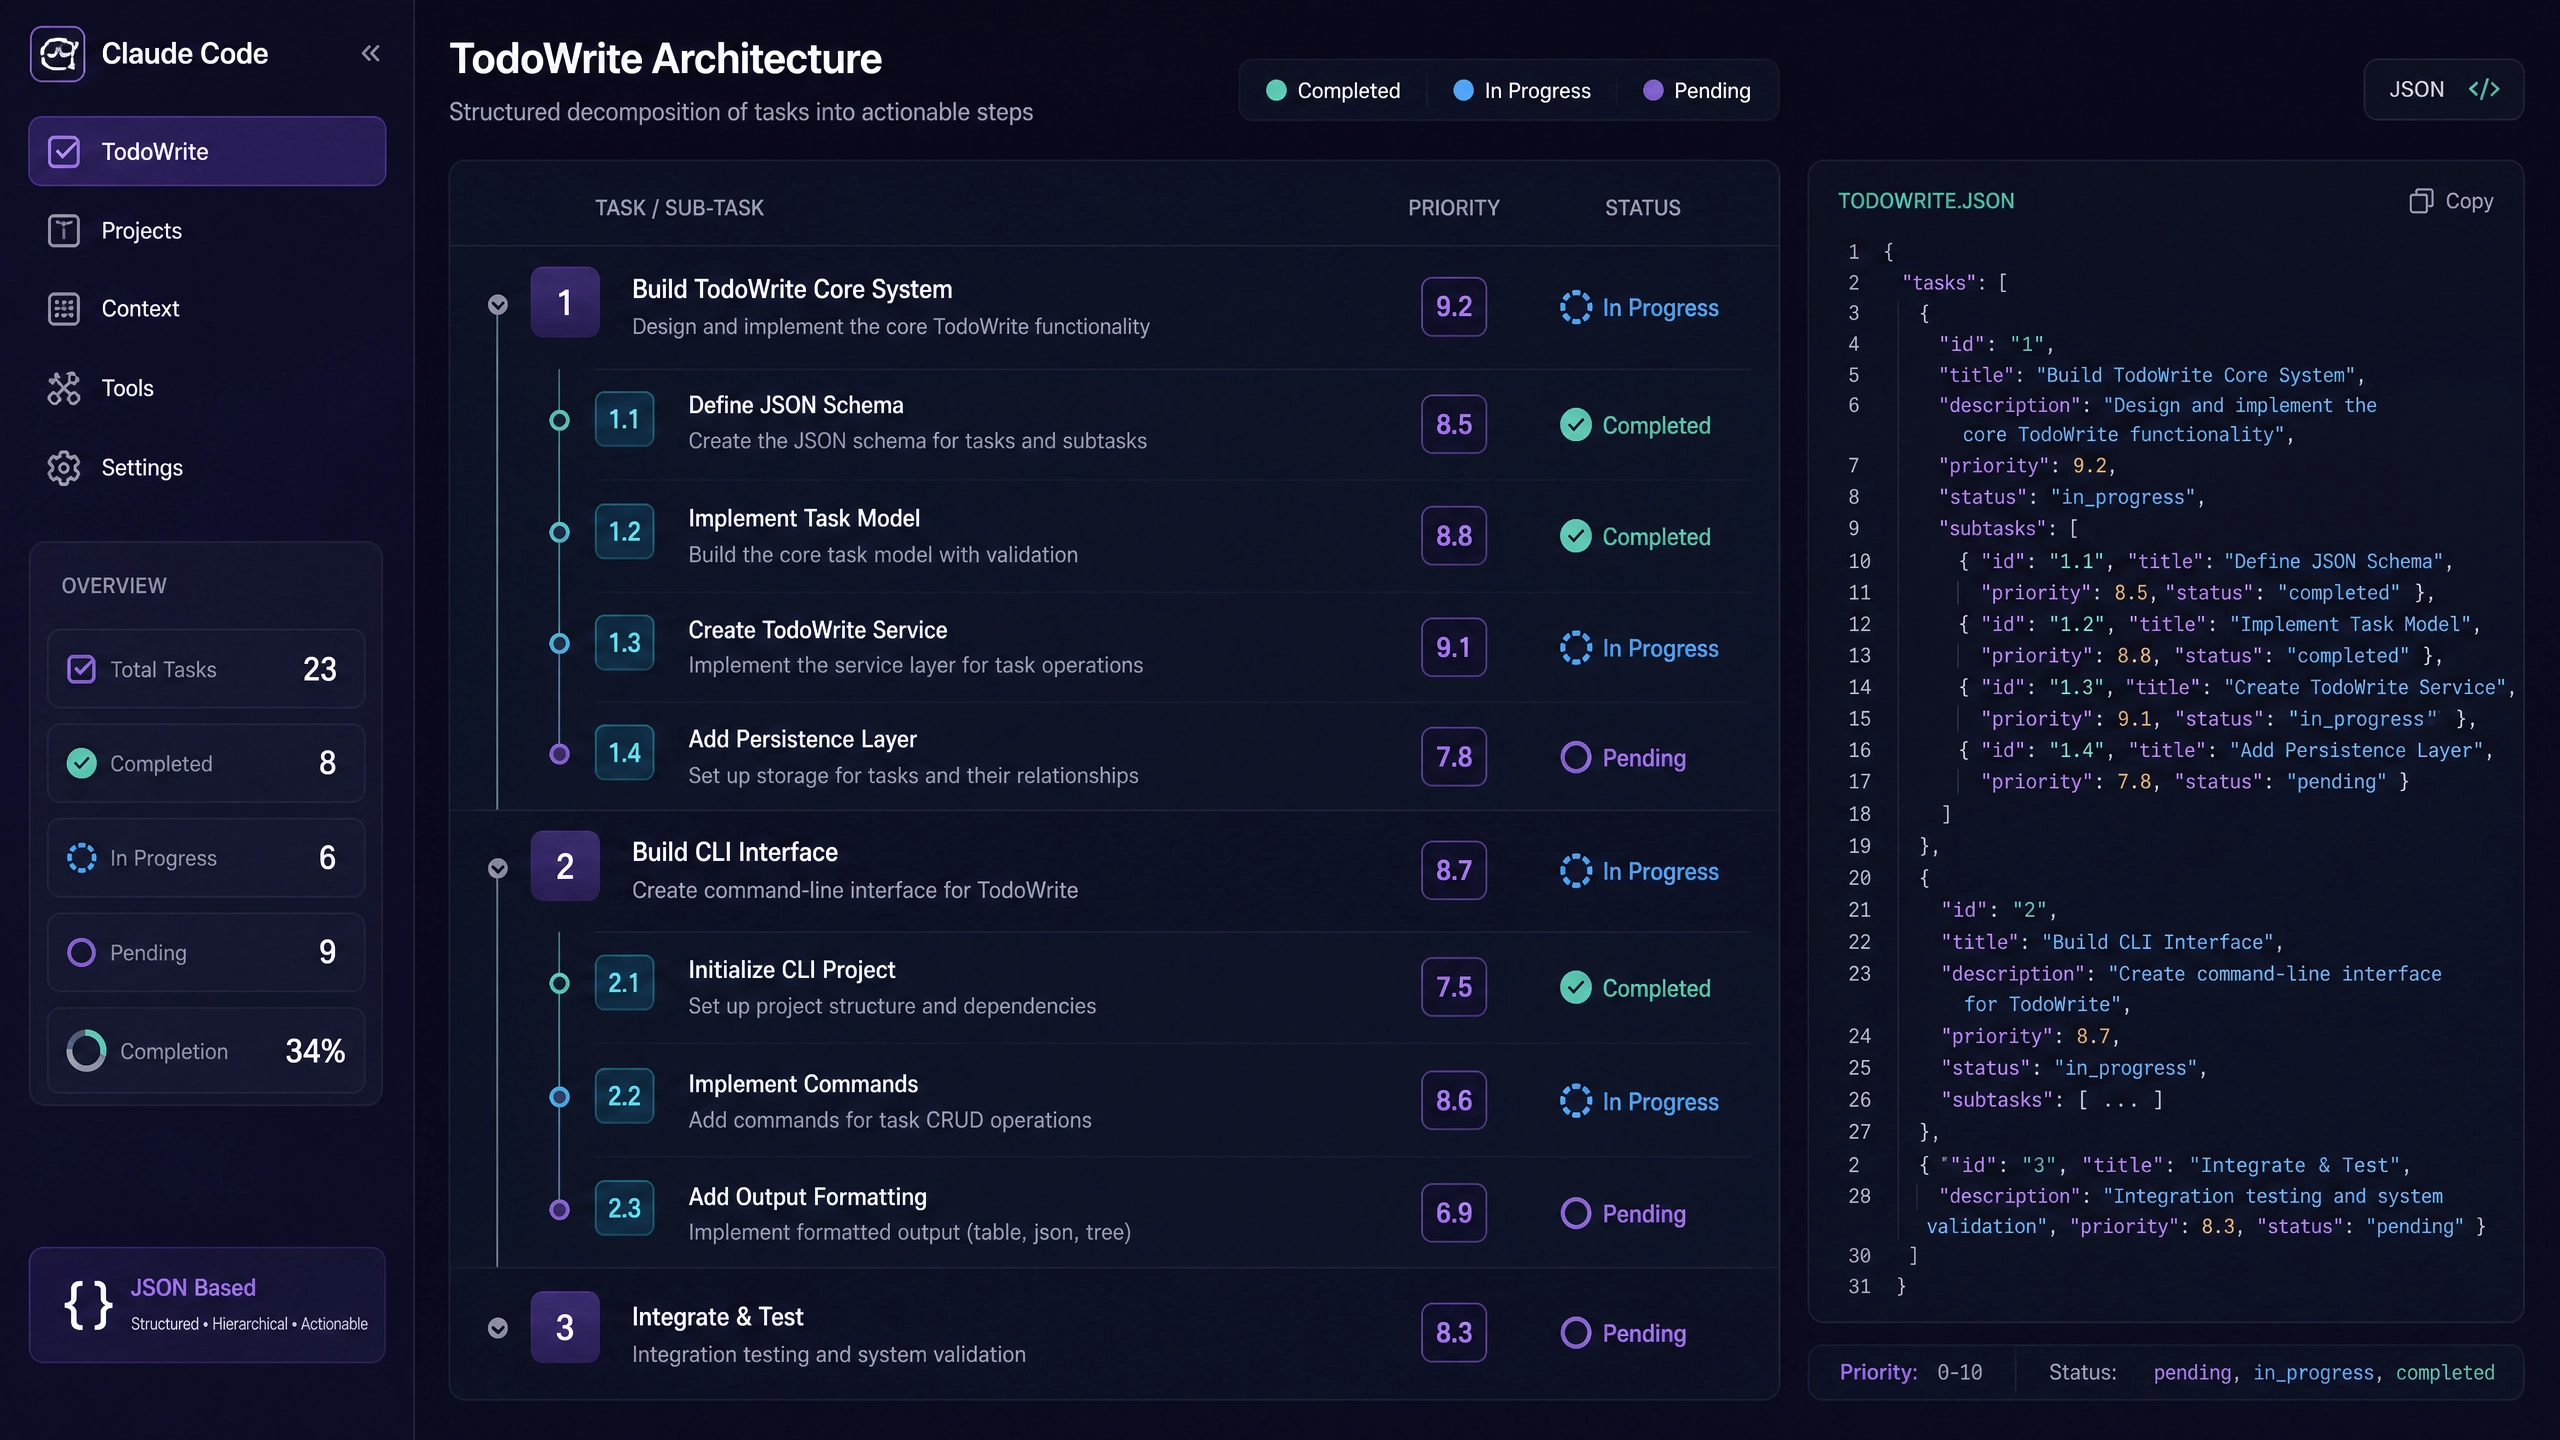The image size is (2560, 1440).
Task: Open the Context grid icon
Action: [64, 309]
